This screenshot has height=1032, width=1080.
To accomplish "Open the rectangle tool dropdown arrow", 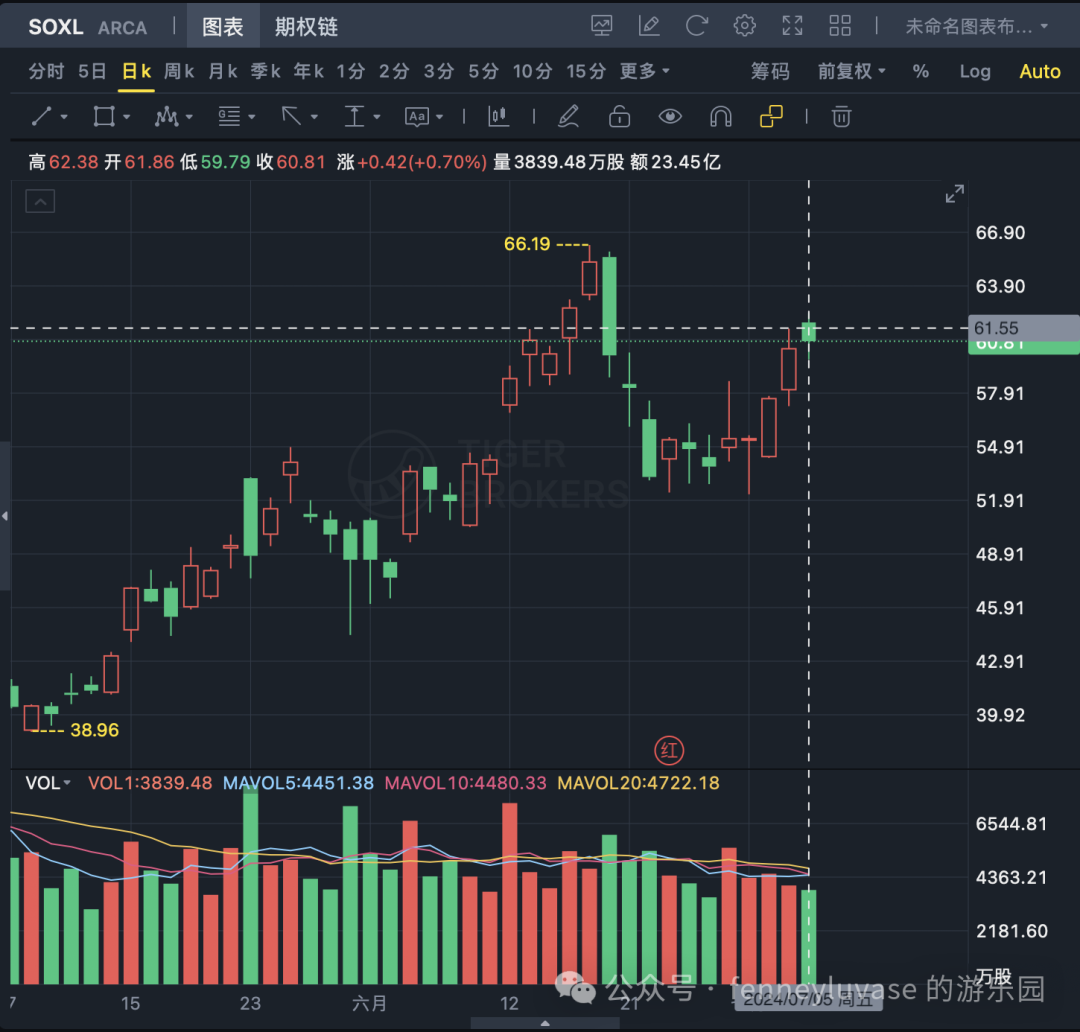I will coord(127,117).
